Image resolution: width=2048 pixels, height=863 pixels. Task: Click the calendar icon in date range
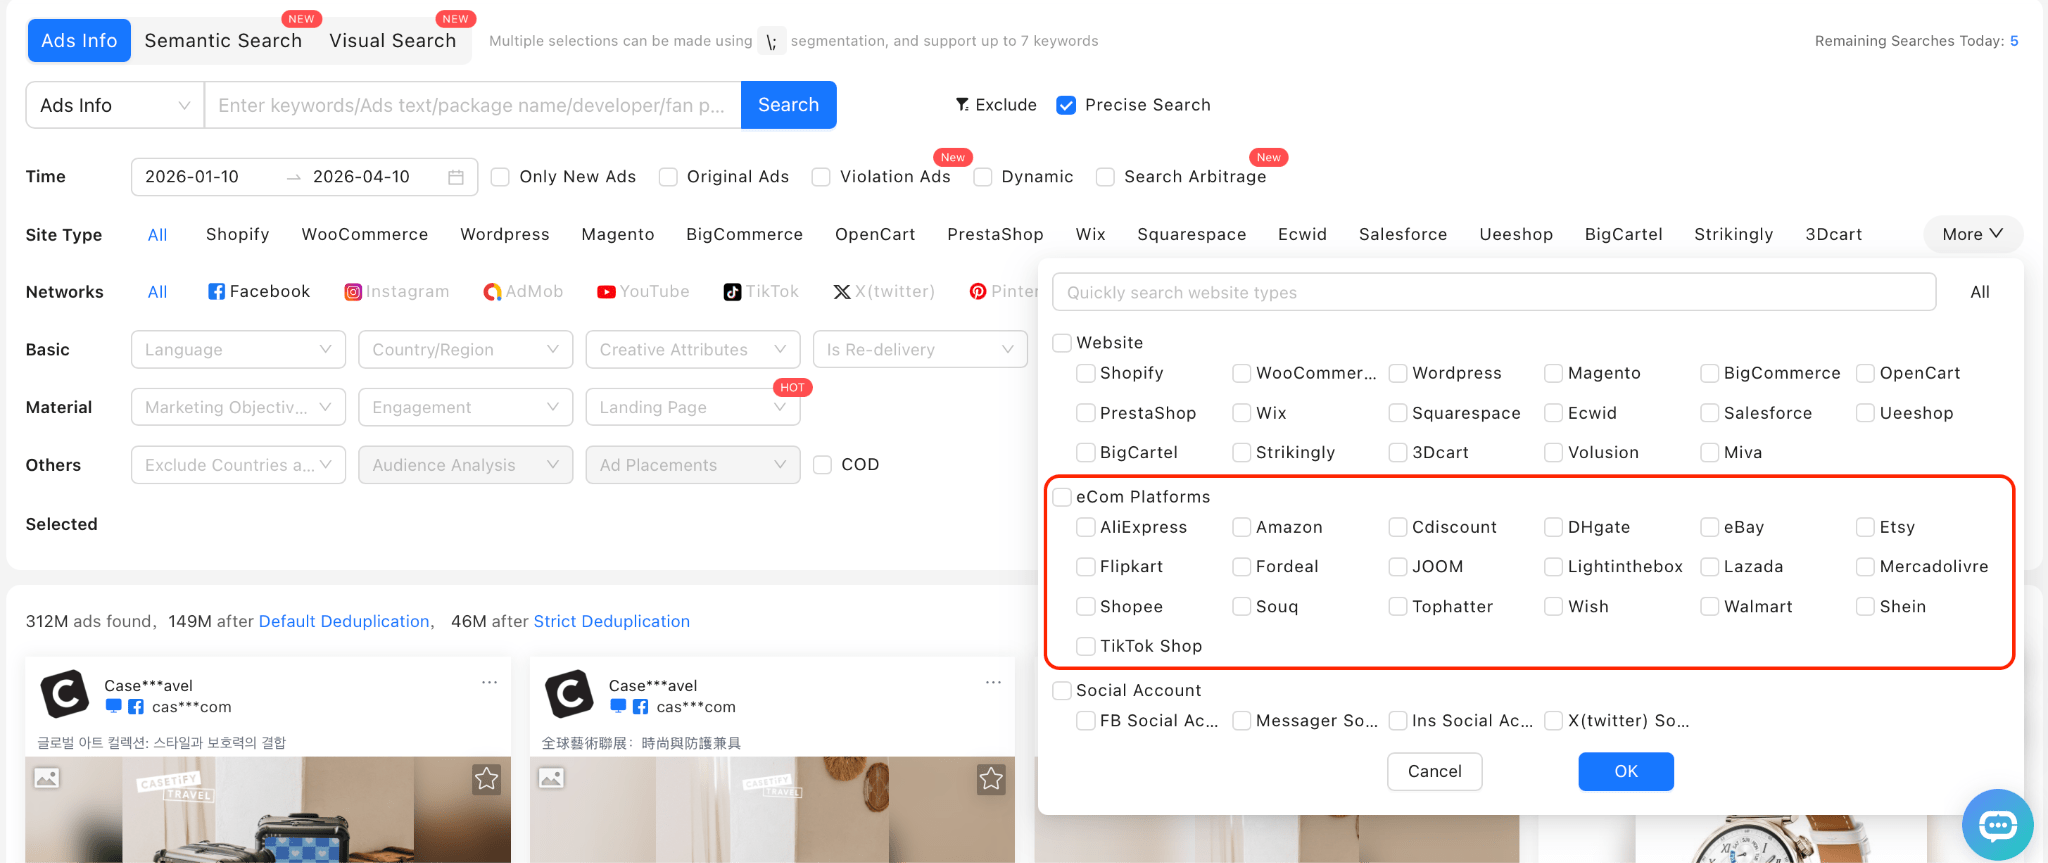coord(456,177)
